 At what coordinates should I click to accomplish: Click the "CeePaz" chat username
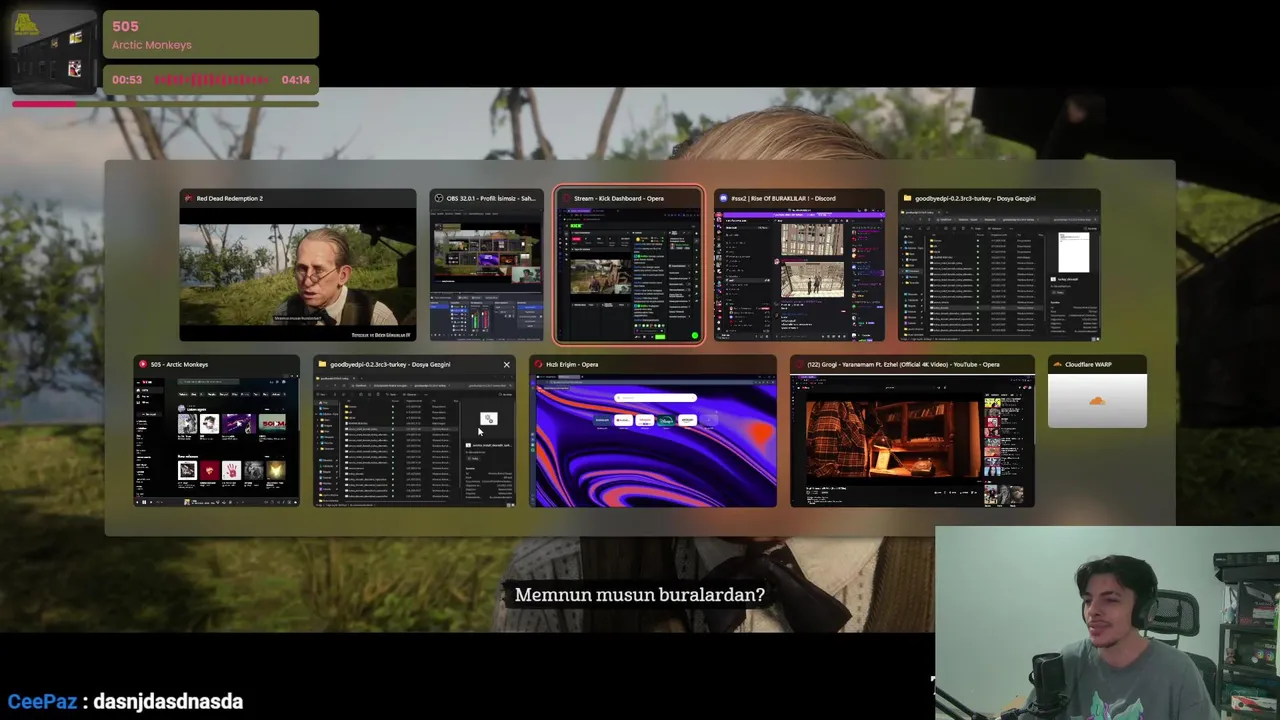pos(42,701)
